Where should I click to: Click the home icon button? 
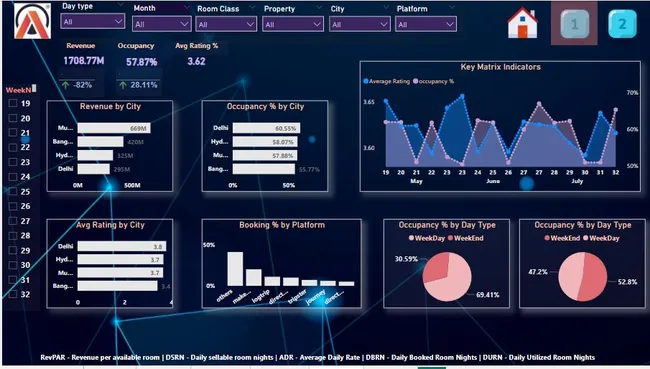[x=522, y=23]
